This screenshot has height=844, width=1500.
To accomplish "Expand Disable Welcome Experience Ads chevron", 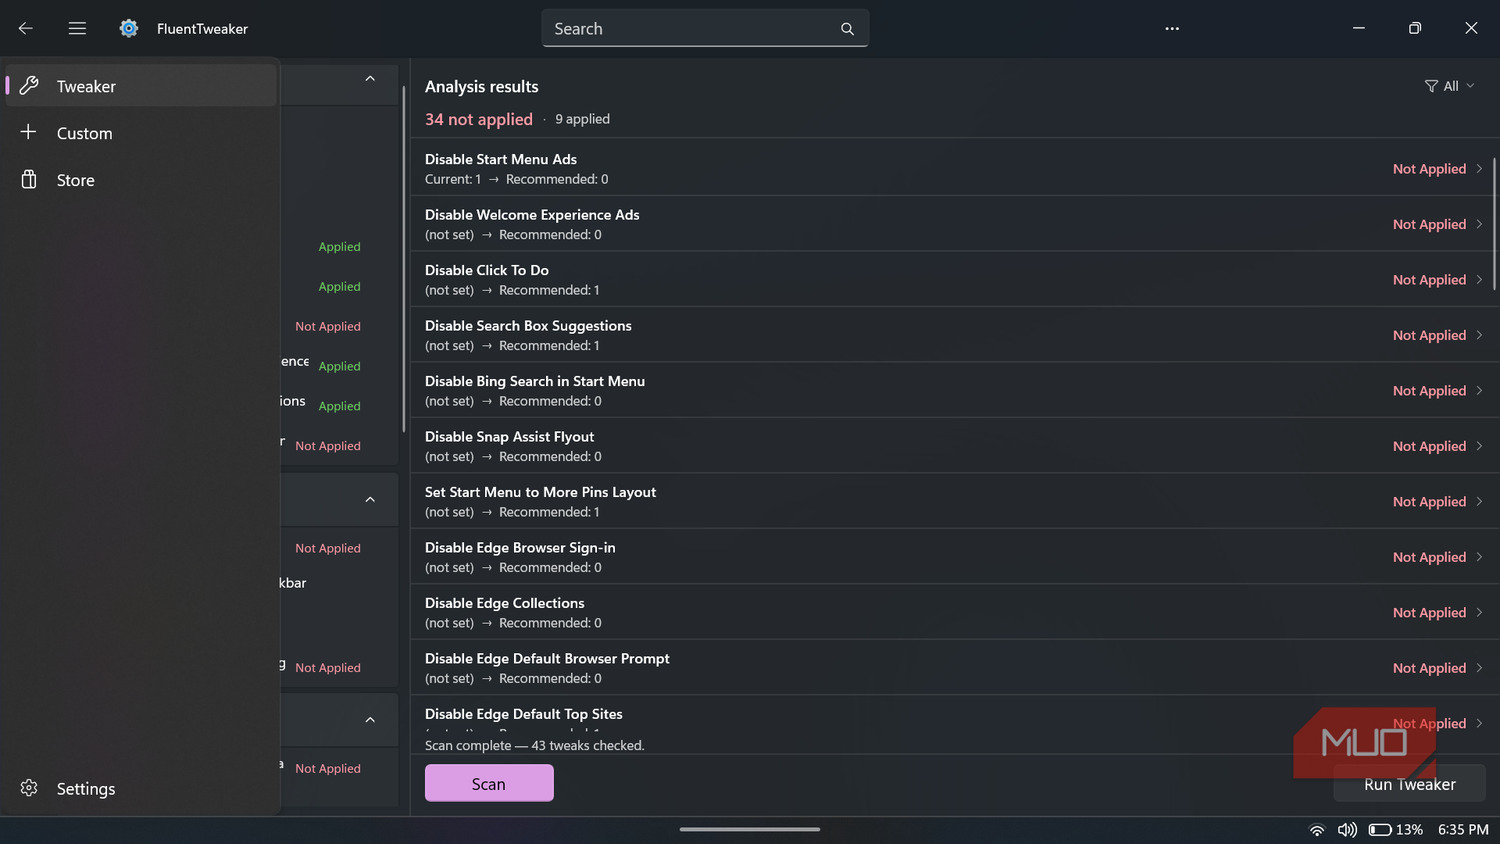I will (1479, 224).
